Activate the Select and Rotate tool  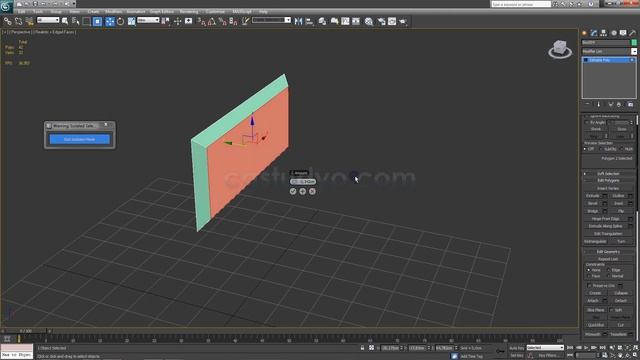coord(120,21)
